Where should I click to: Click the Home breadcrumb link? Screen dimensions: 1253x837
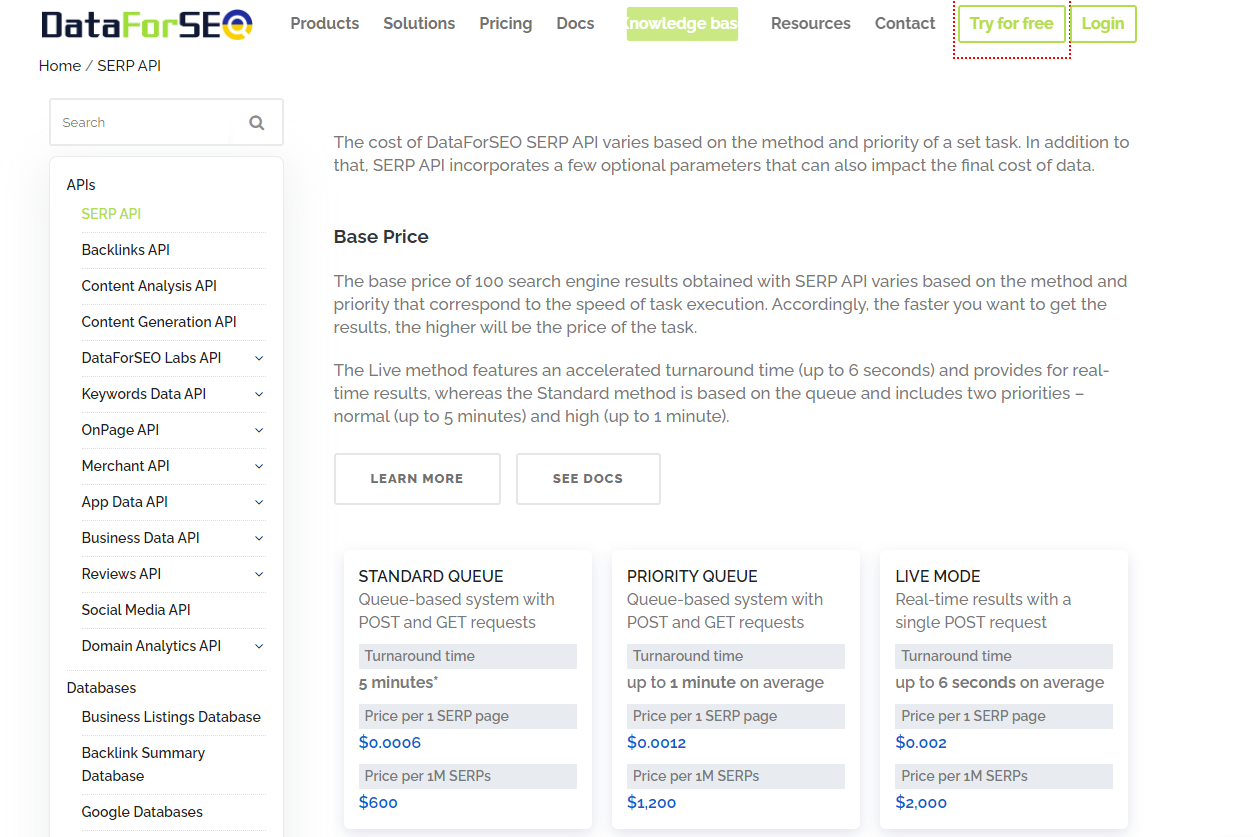click(x=60, y=66)
